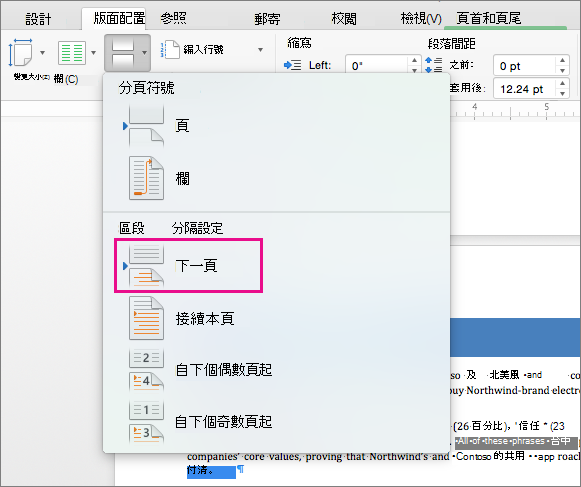Select 自下個奇數頁起 section break

pos(223,422)
